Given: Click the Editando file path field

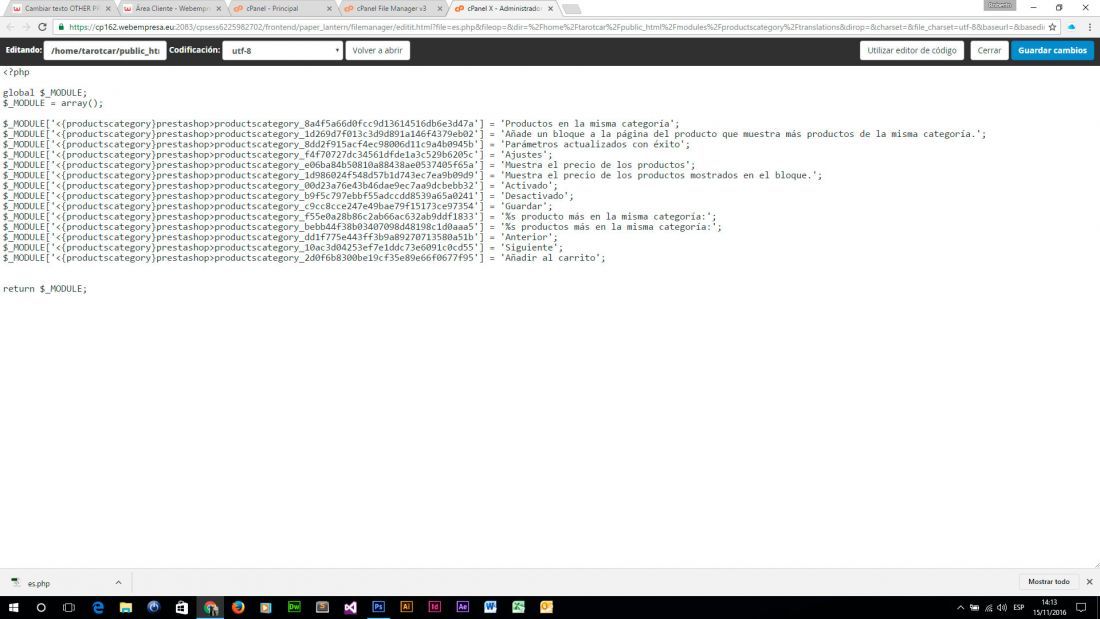Looking at the screenshot, I should [x=105, y=51].
